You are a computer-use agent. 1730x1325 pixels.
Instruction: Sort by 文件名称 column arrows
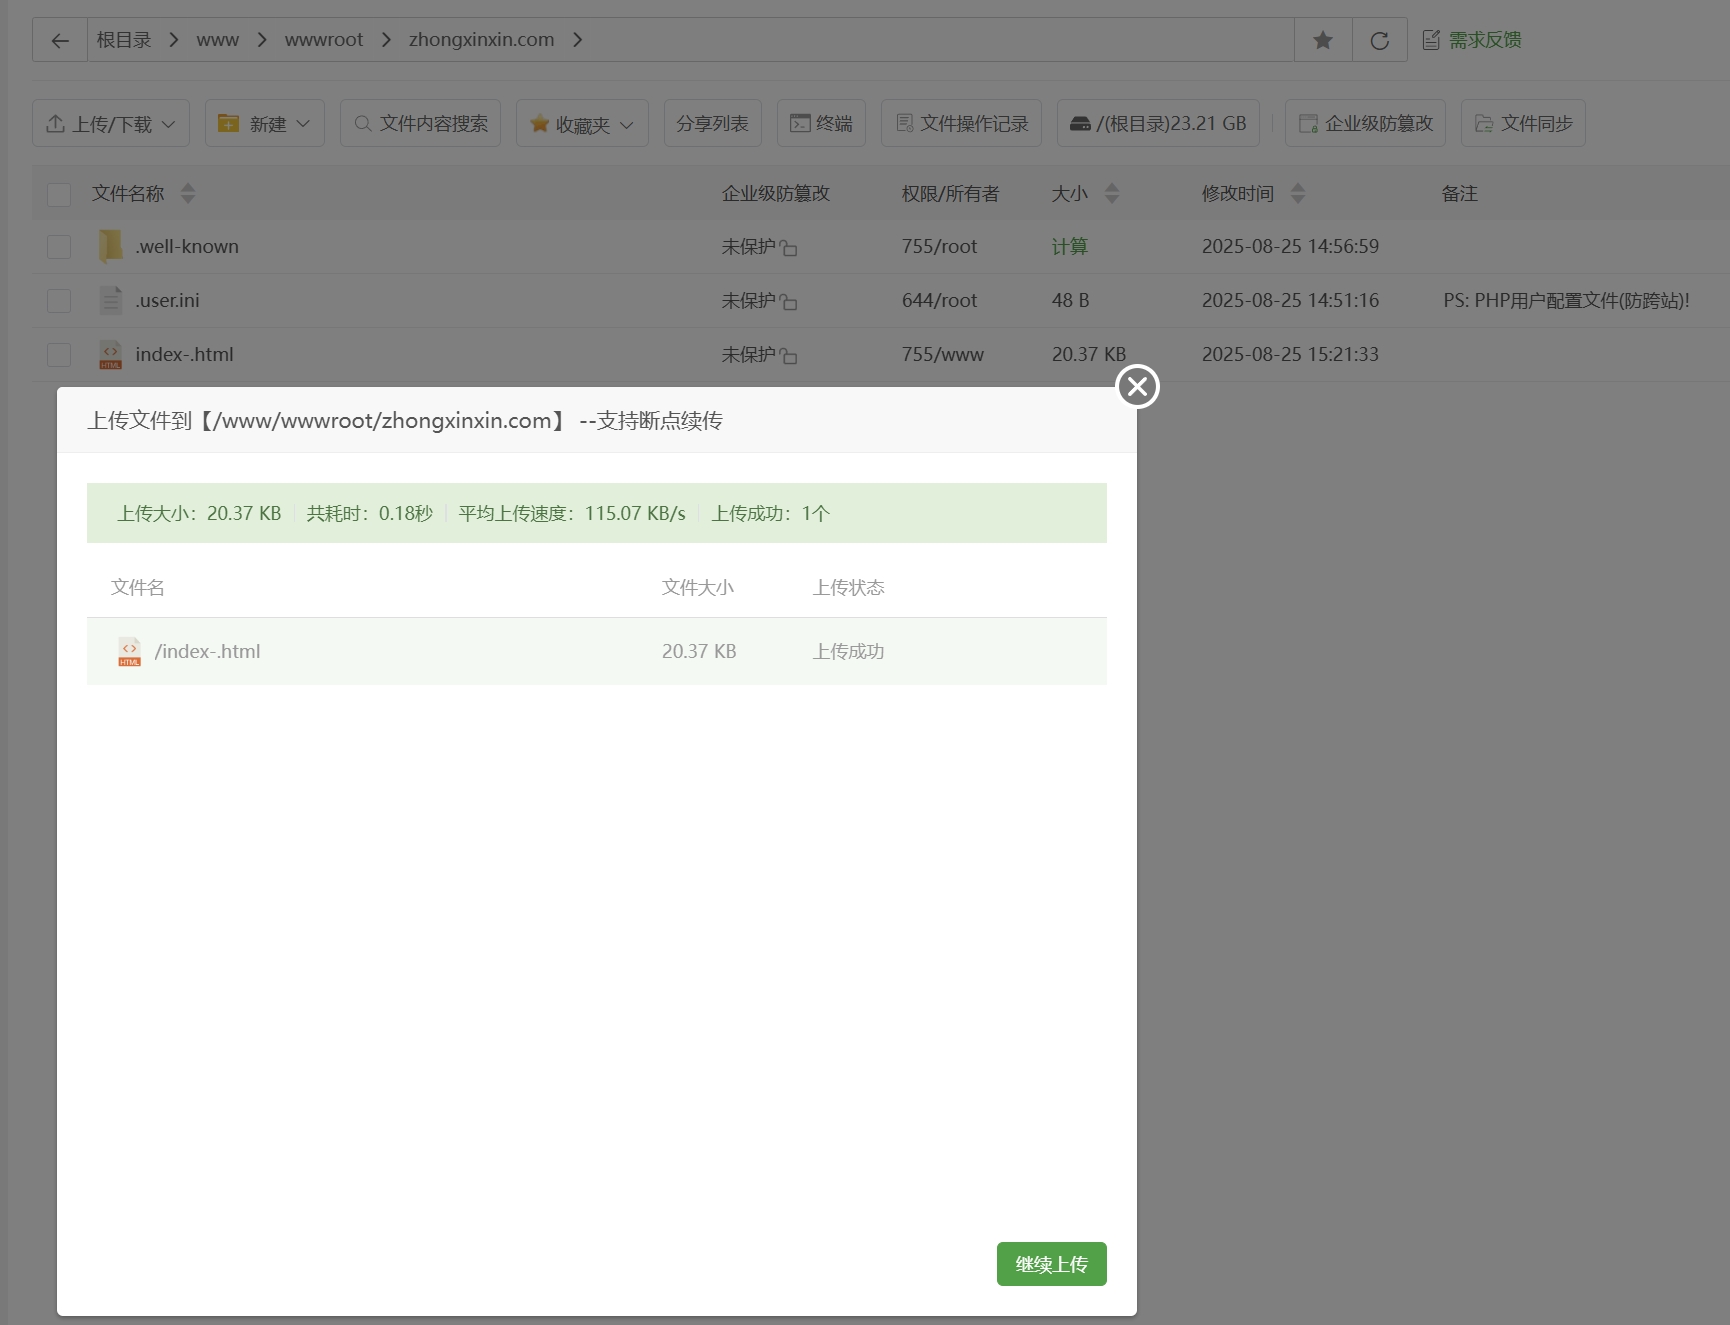click(x=188, y=193)
